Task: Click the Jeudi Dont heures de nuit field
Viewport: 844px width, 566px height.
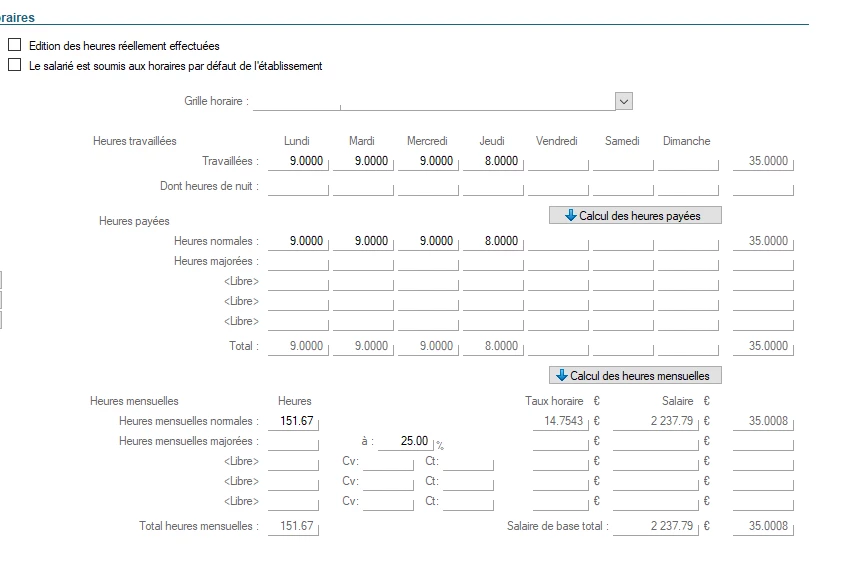Action: pyautogui.click(x=493, y=187)
